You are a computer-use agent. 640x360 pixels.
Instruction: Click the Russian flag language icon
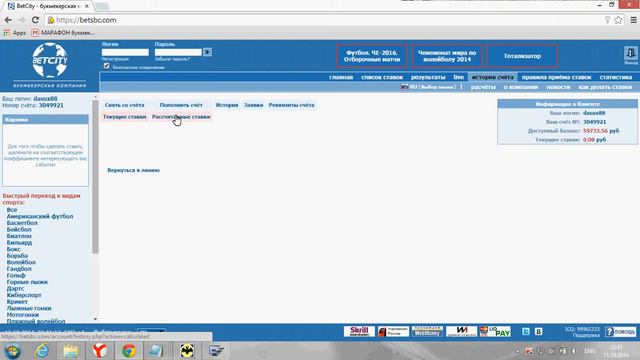point(404,87)
